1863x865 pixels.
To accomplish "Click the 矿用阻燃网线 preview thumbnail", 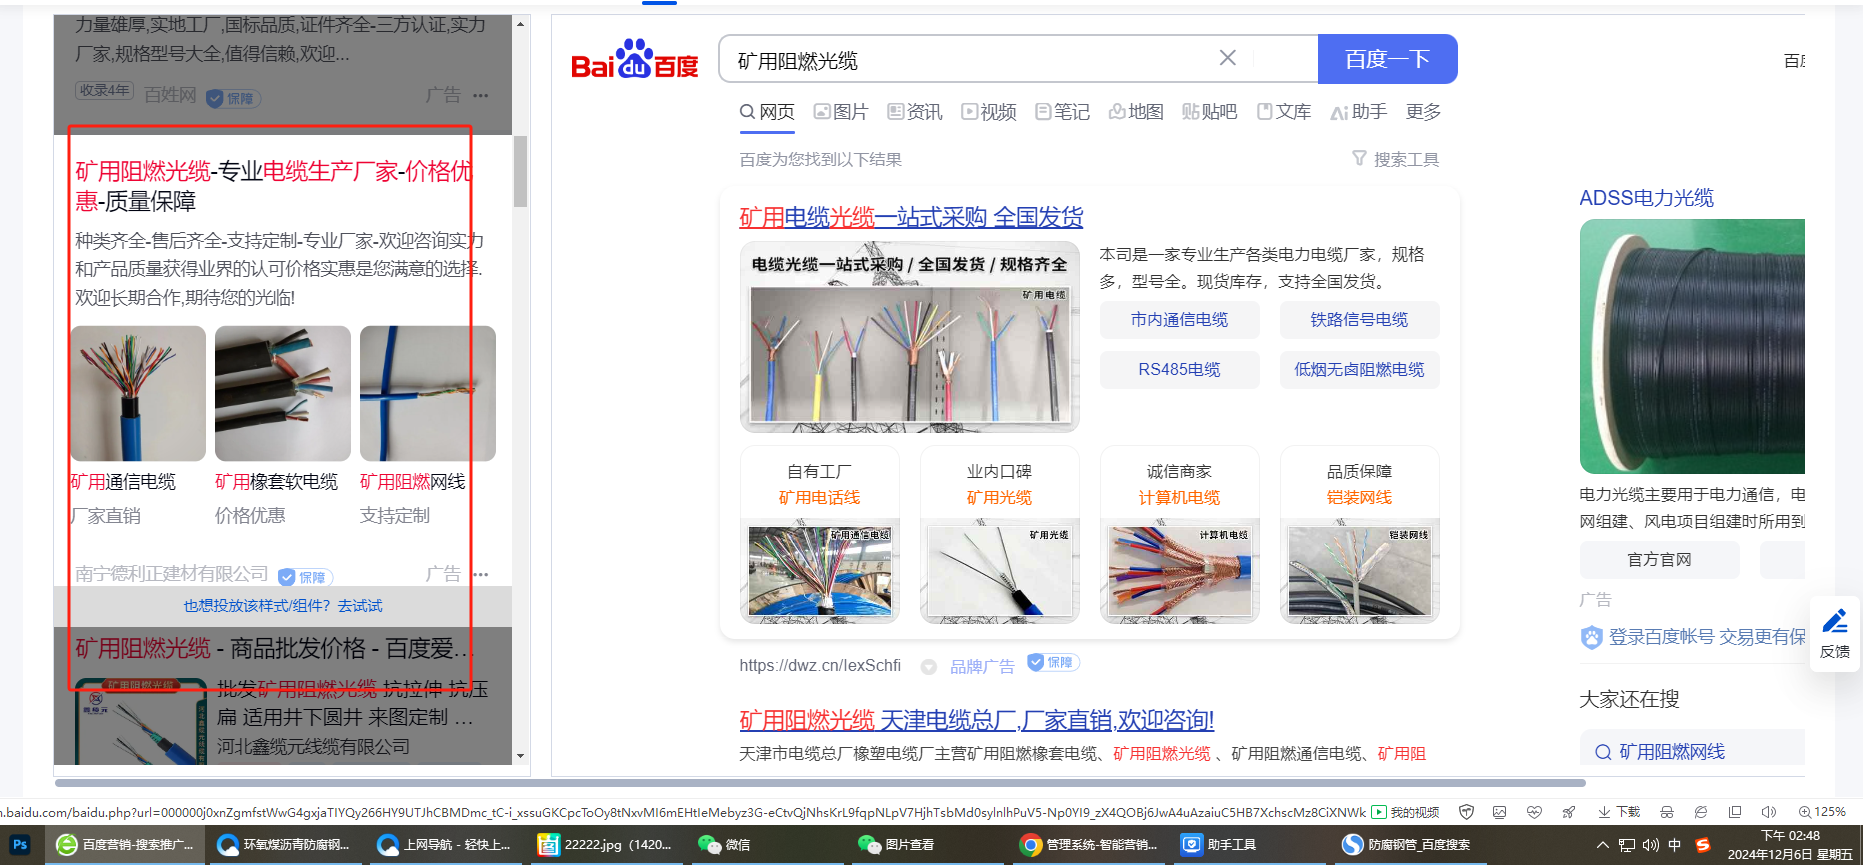I will [x=428, y=394].
